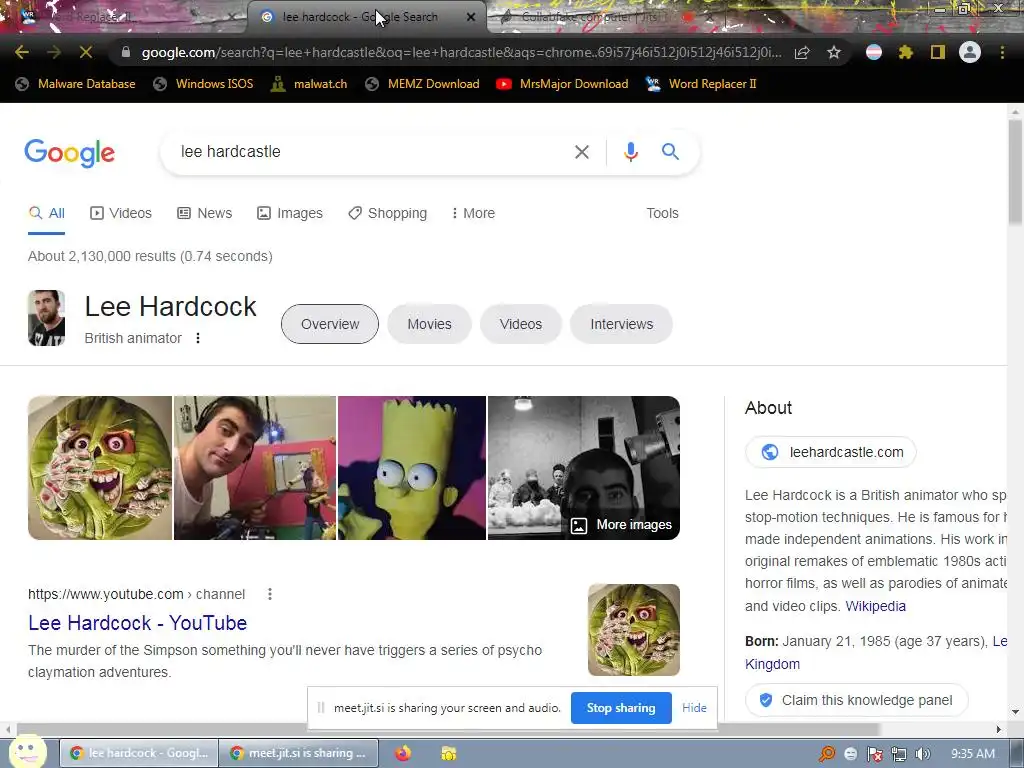Stop page loading with the X icon
The height and width of the screenshot is (768, 1024).
click(86, 52)
